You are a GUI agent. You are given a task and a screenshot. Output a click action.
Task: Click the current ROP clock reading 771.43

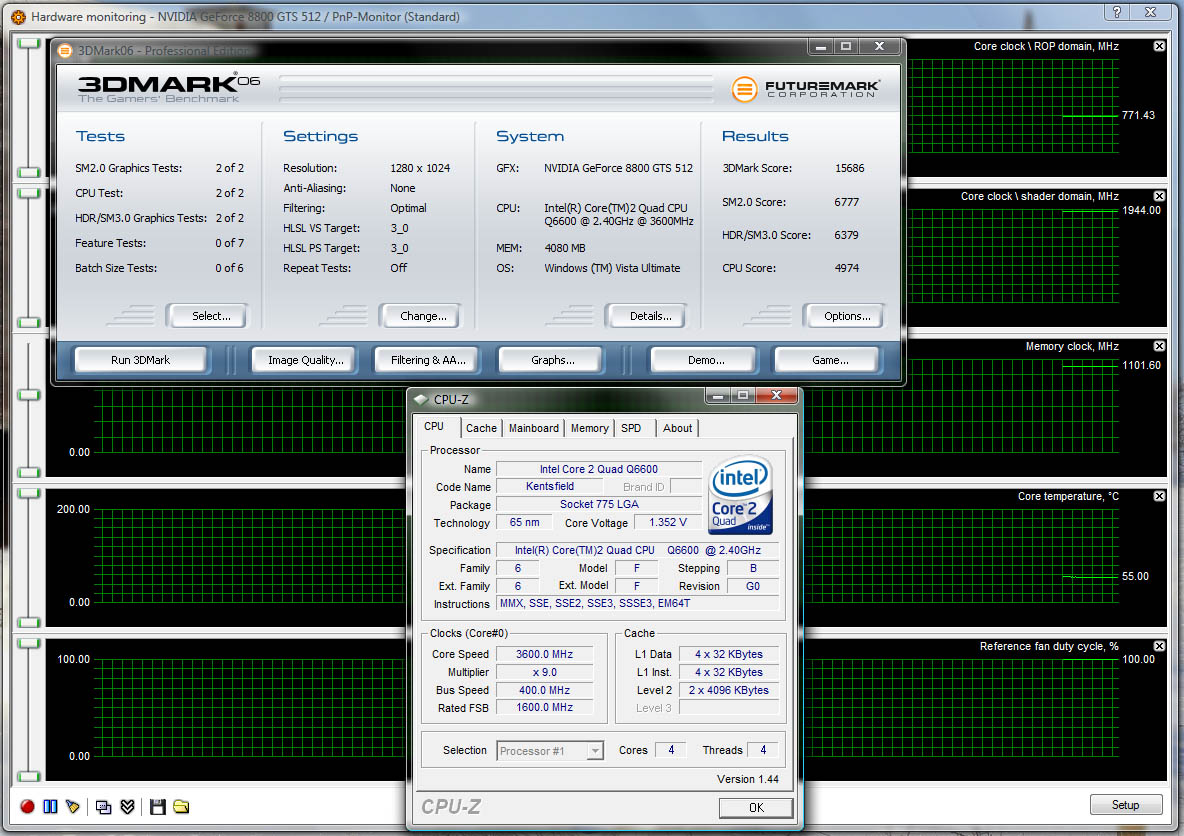point(1138,116)
